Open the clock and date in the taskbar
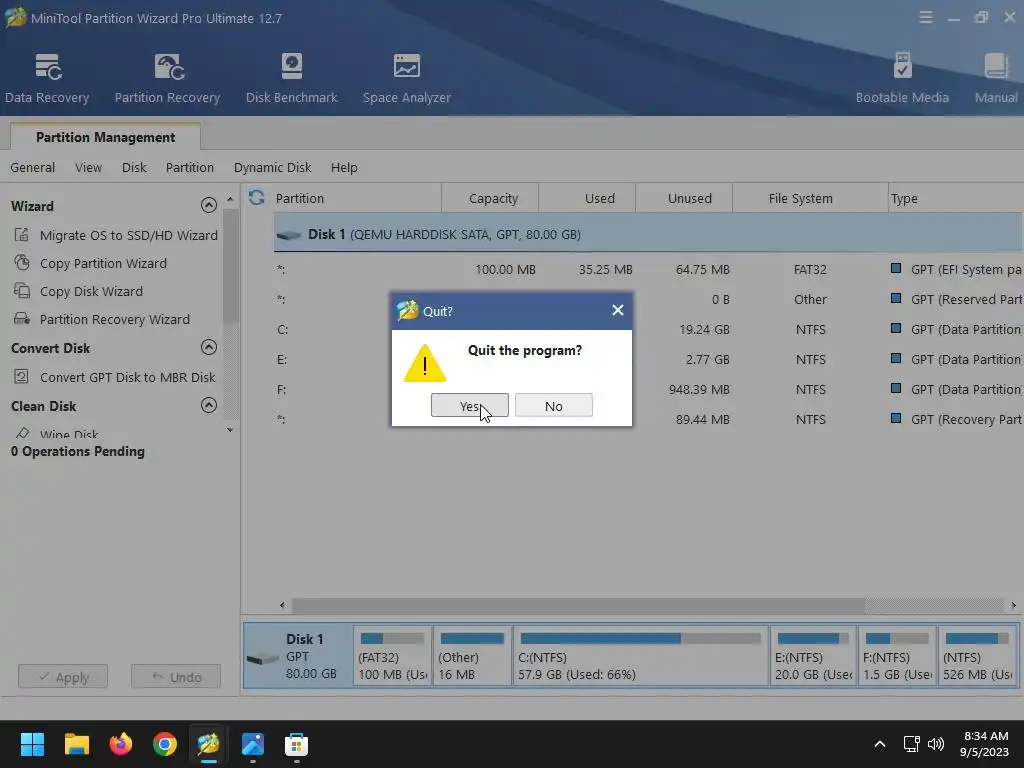Viewport: 1024px width, 768px height. pos(985,744)
